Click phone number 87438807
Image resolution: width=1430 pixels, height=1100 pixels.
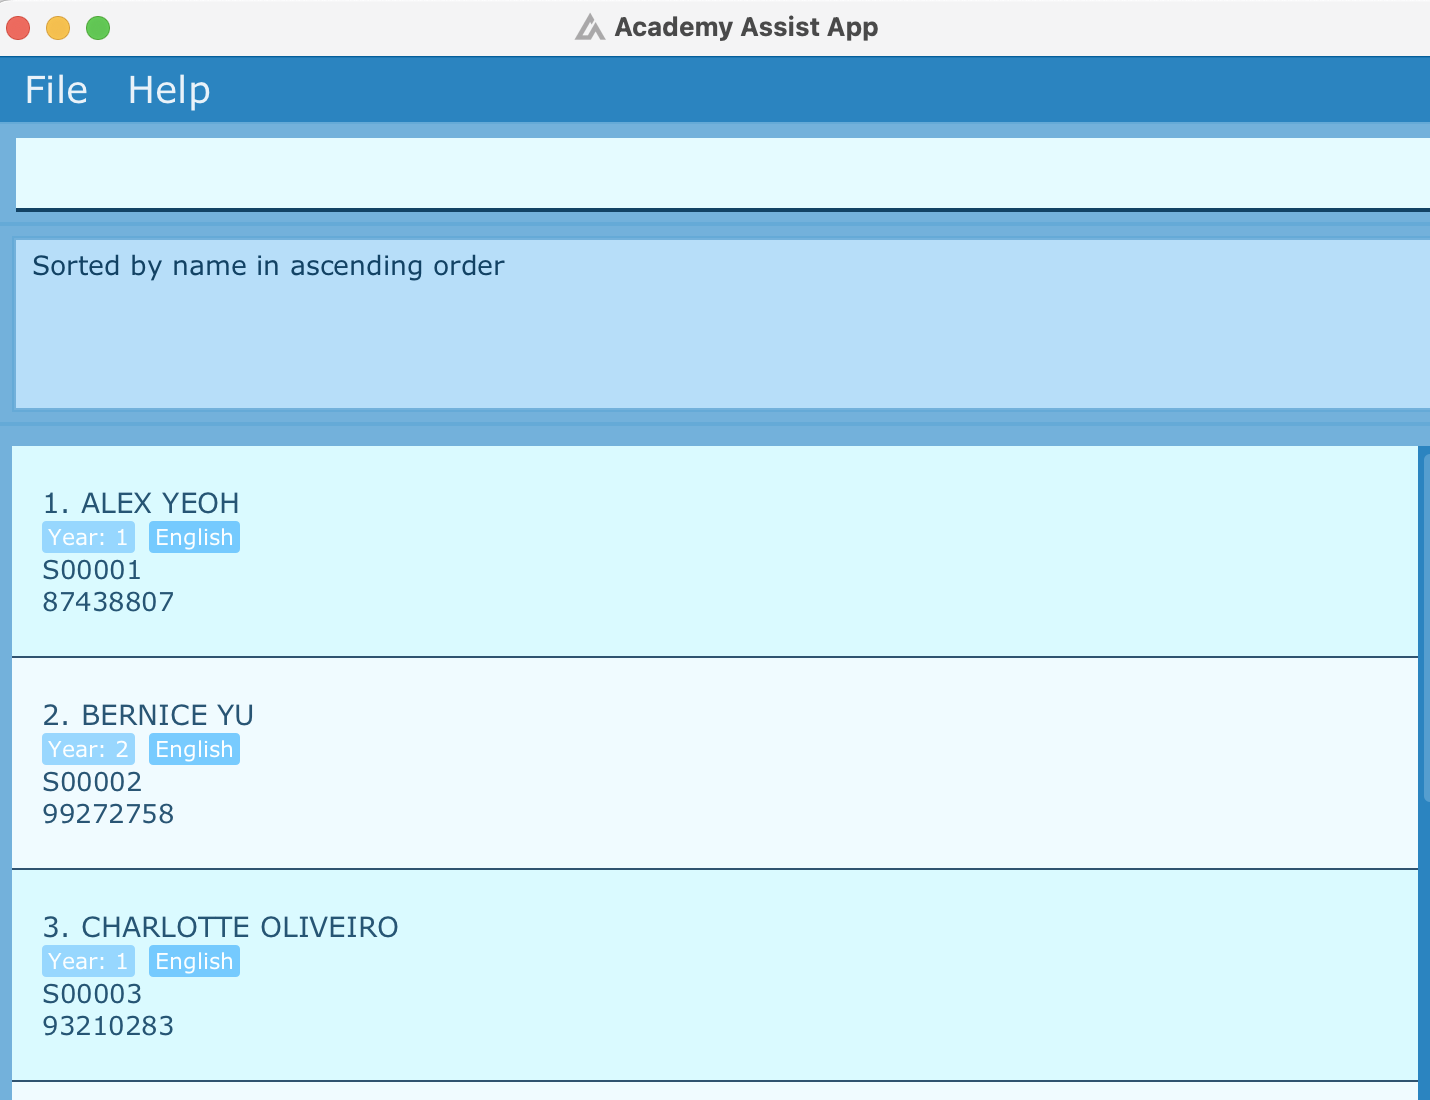(108, 602)
